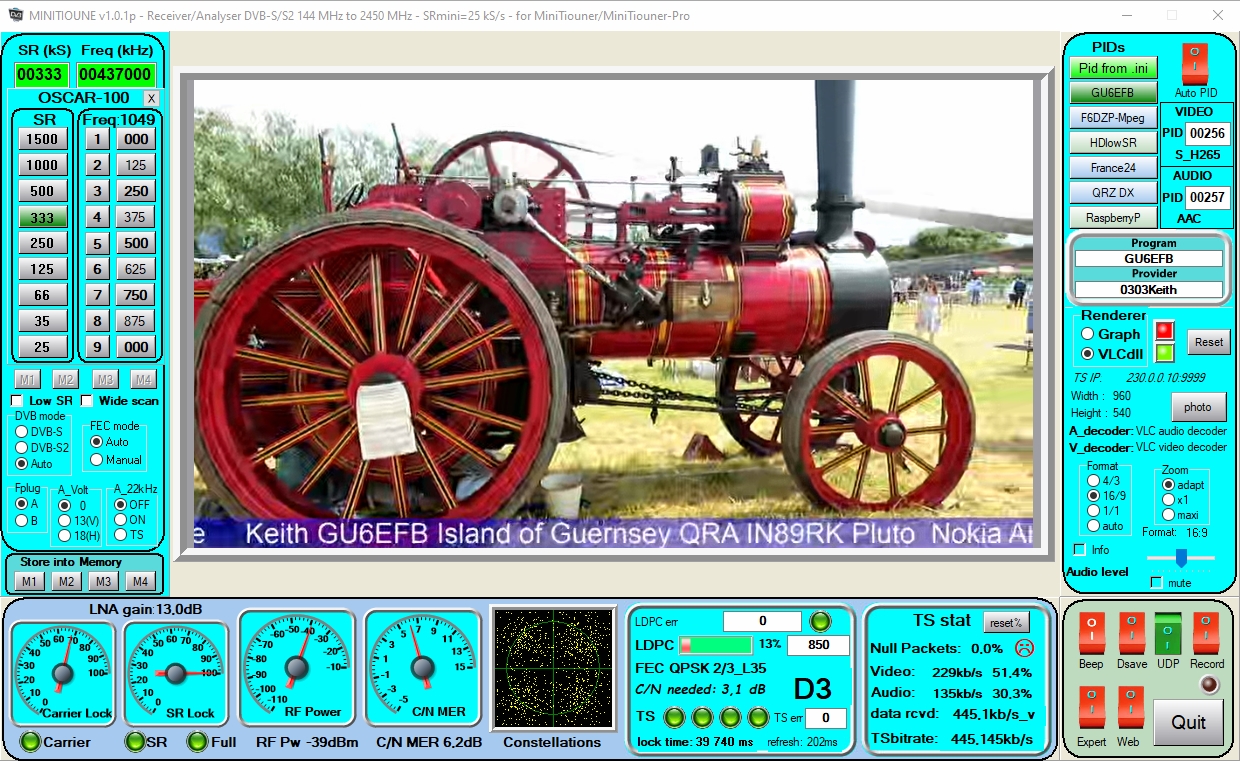Take a snapshot with photo button

(1198, 407)
